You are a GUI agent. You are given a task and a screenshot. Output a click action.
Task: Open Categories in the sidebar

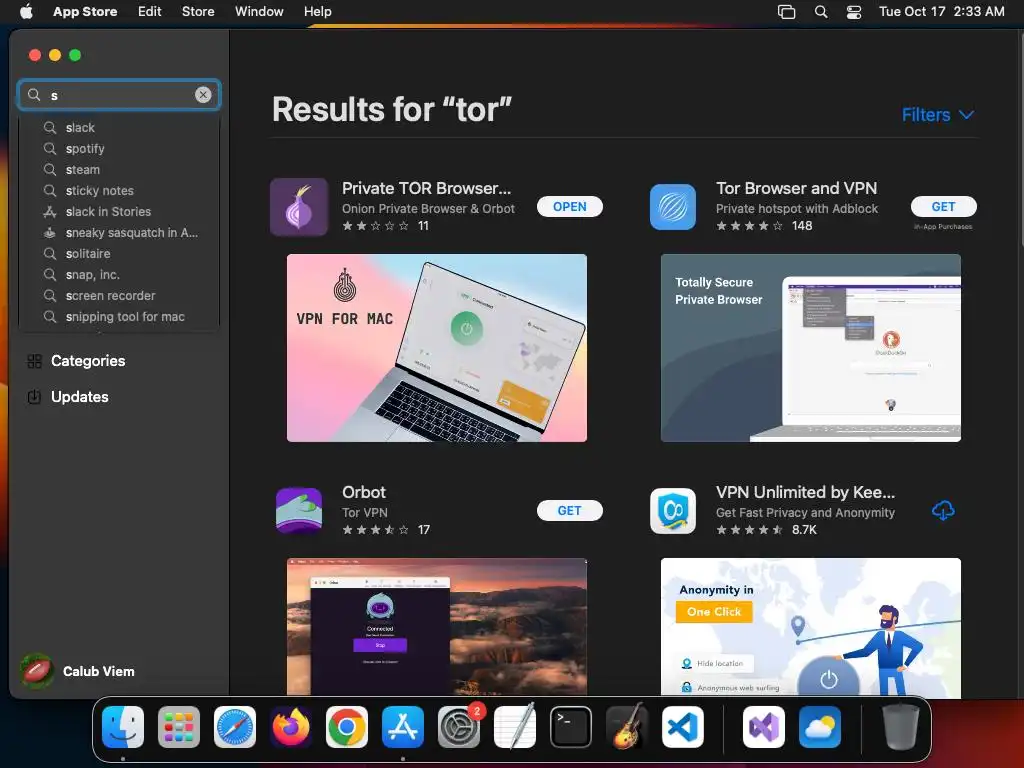click(x=88, y=360)
